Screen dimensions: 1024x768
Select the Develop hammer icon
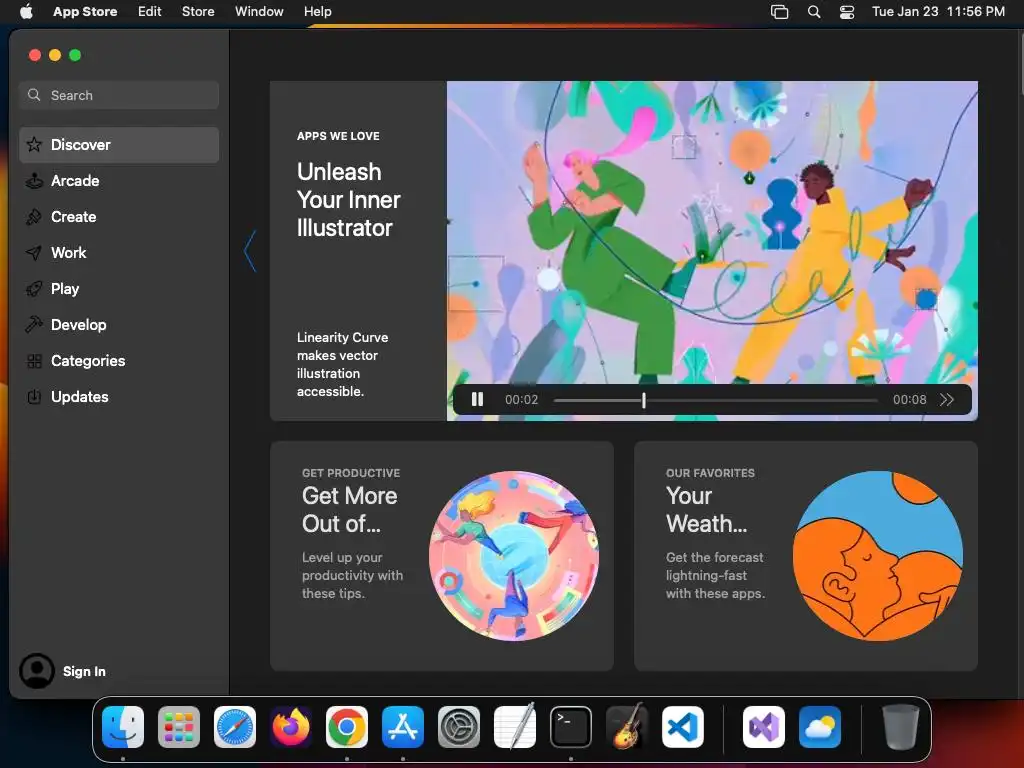34,325
